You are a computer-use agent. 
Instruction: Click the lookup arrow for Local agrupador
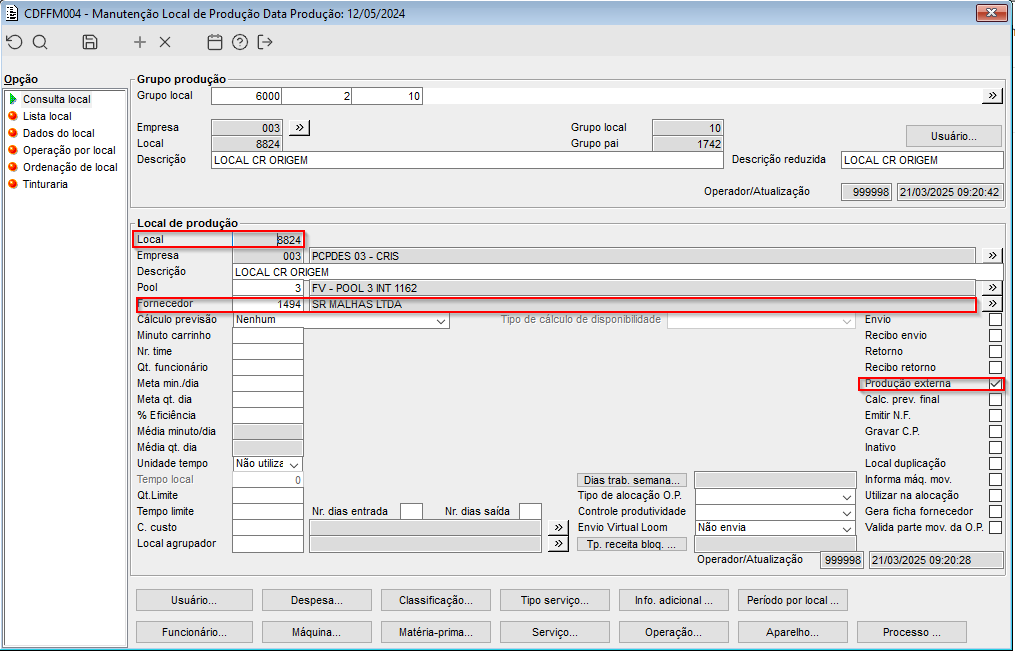pyautogui.click(x=558, y=544)
